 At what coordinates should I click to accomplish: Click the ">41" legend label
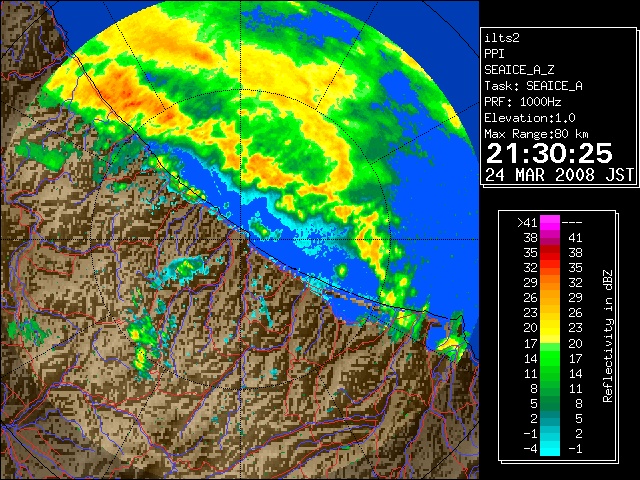click(527, 222)
